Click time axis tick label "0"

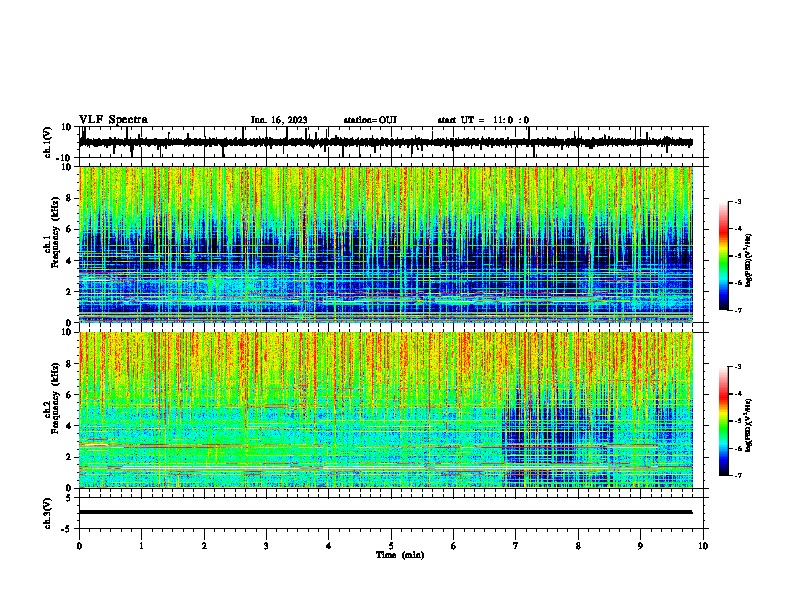click(79, 546)
